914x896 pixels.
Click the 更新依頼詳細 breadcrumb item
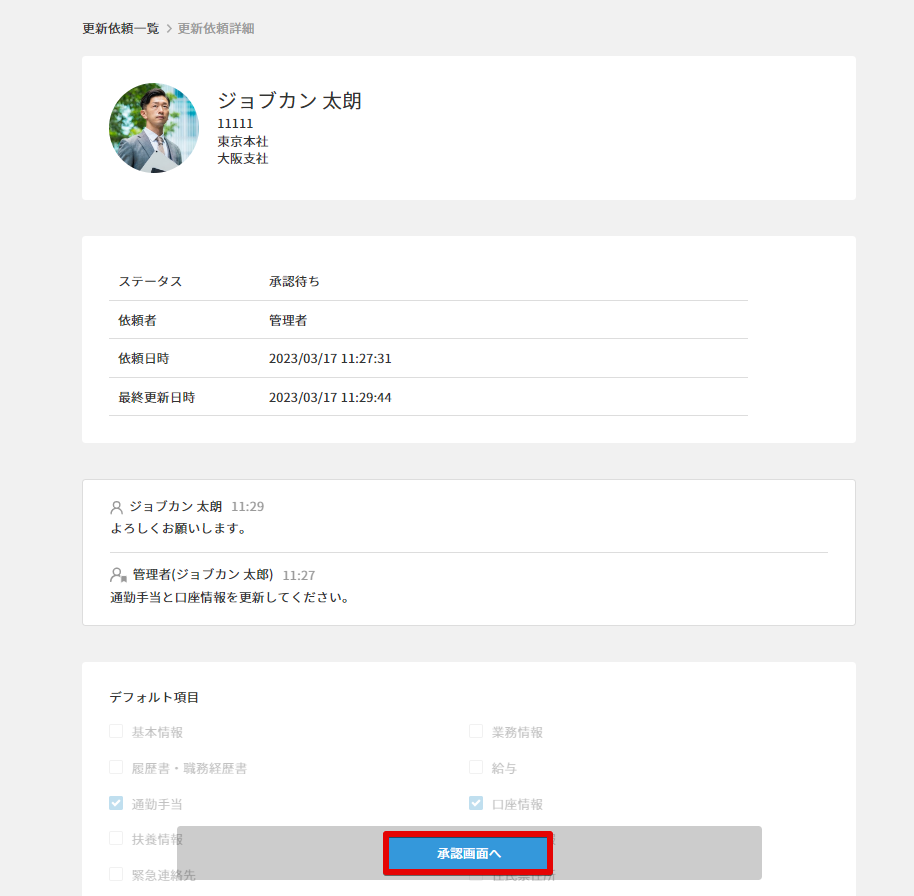pos(216,29)
